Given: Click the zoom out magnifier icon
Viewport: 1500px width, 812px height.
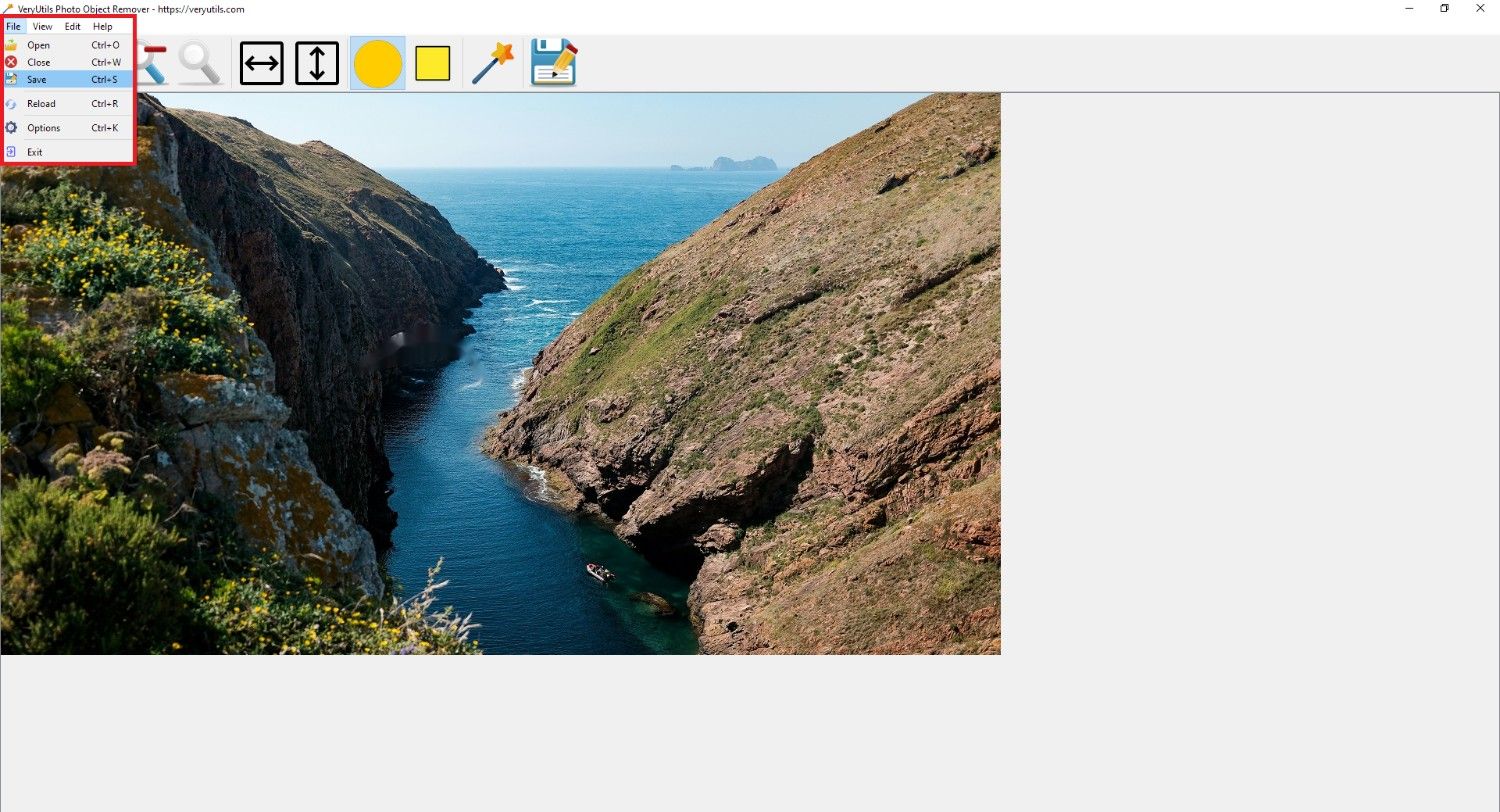Looking at the screenshot, I should point(152,63).
